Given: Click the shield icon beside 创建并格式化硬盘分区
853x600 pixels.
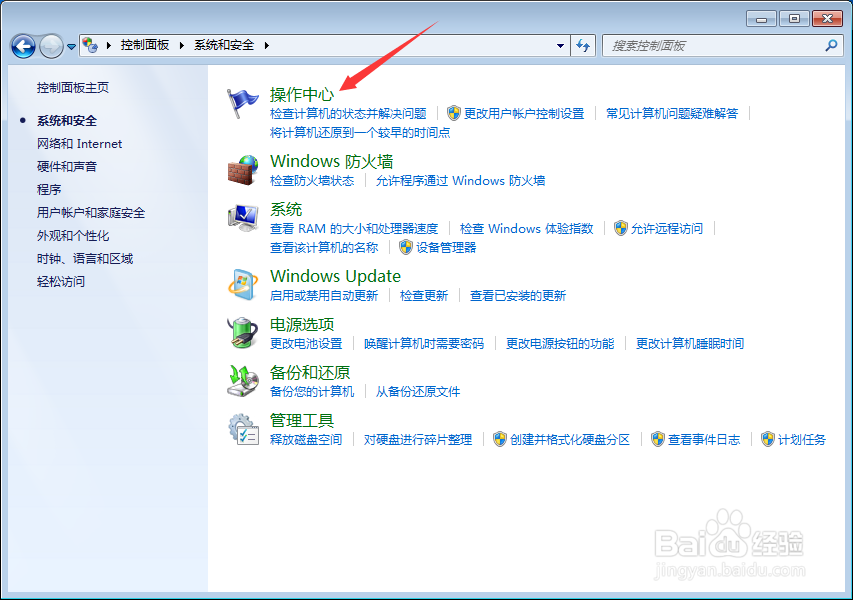Looking at the screenshot, I should click(x=500, y=439).
